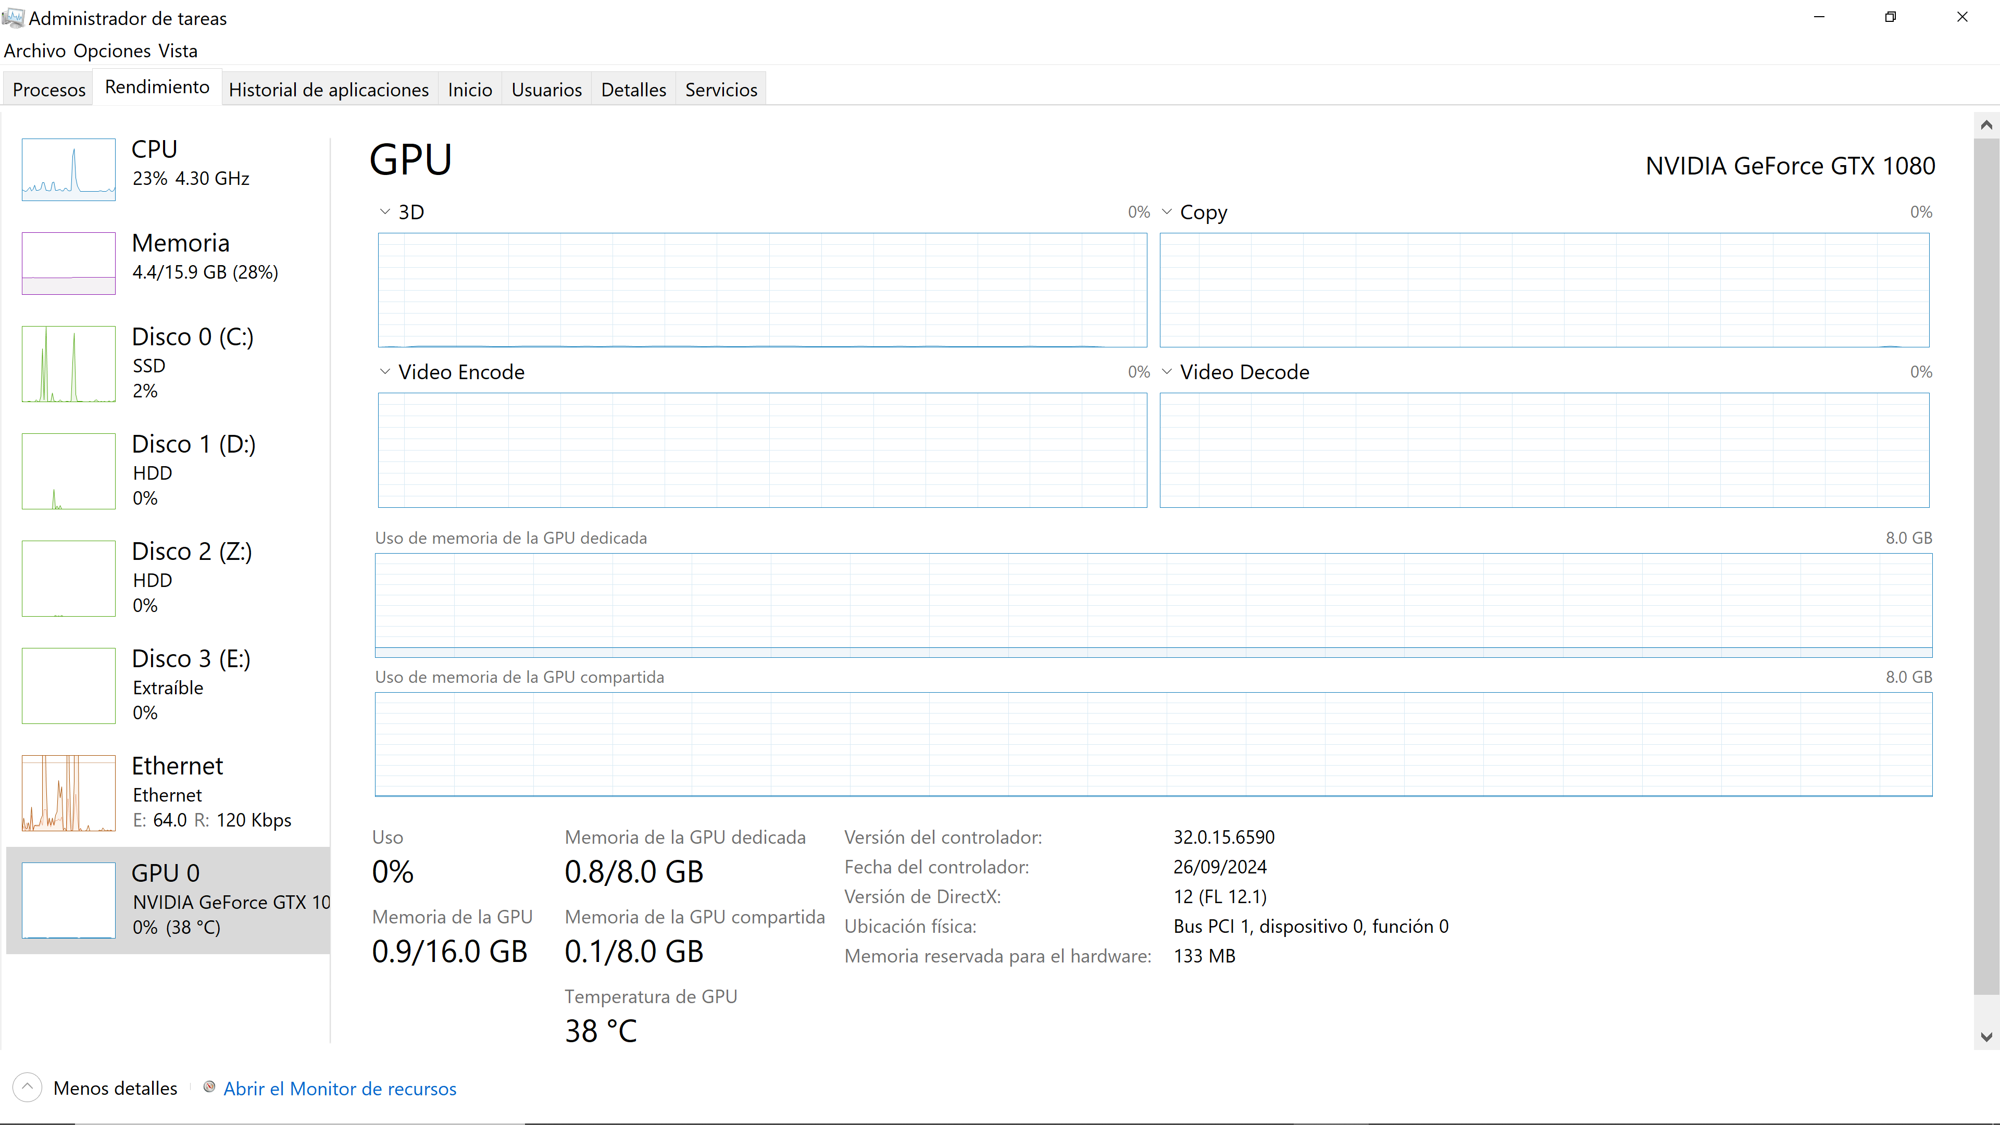Click the 0% Uso value
Image resolution: width=2000 pixels, height=1125 pixels.
pyautogui.click(x=393, y=872)
